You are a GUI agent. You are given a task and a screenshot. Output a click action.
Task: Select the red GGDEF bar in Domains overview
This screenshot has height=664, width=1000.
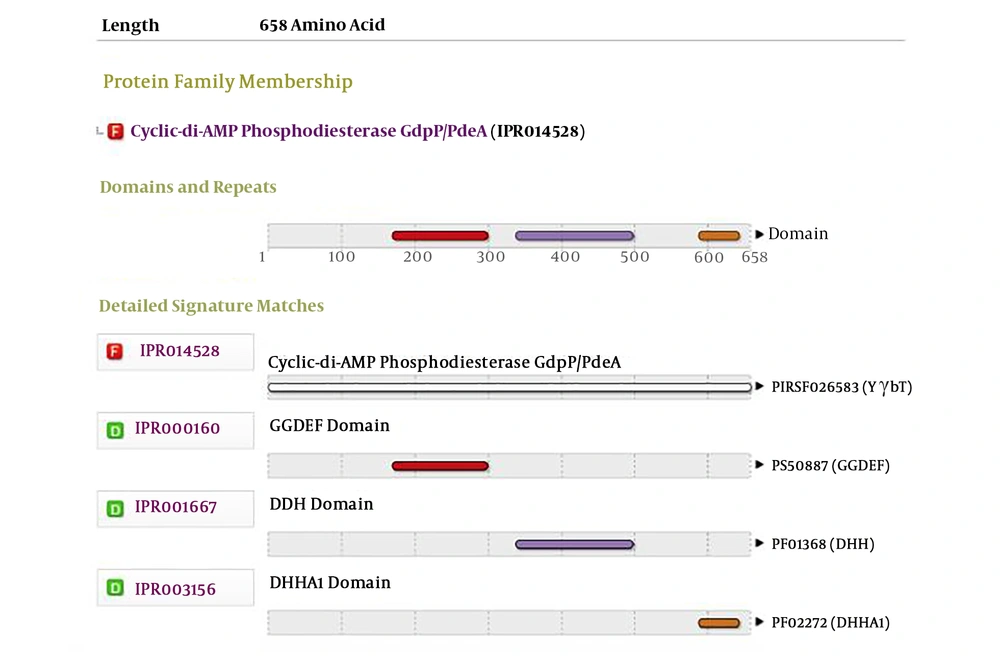pos(440,236)
